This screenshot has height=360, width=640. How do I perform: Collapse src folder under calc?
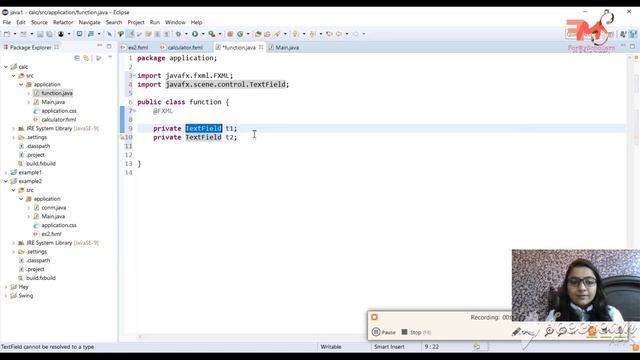point(13,76)
